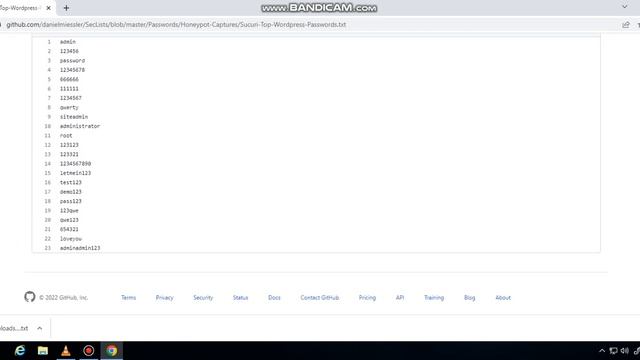Screen dimensions: 640x360
Task: Click the 'siteadmin' line
Action: coord(74,117)
